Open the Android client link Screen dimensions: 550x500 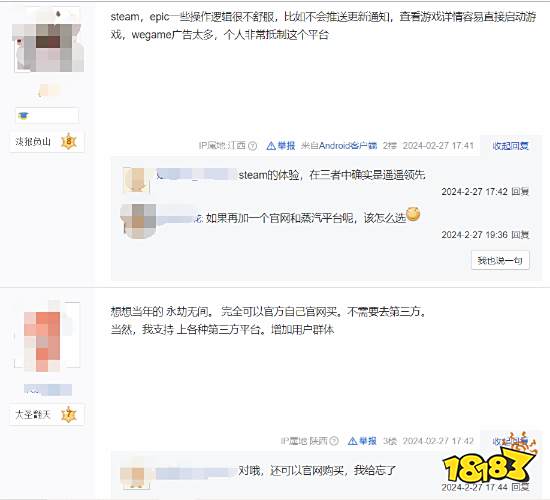tap(339, 146)
